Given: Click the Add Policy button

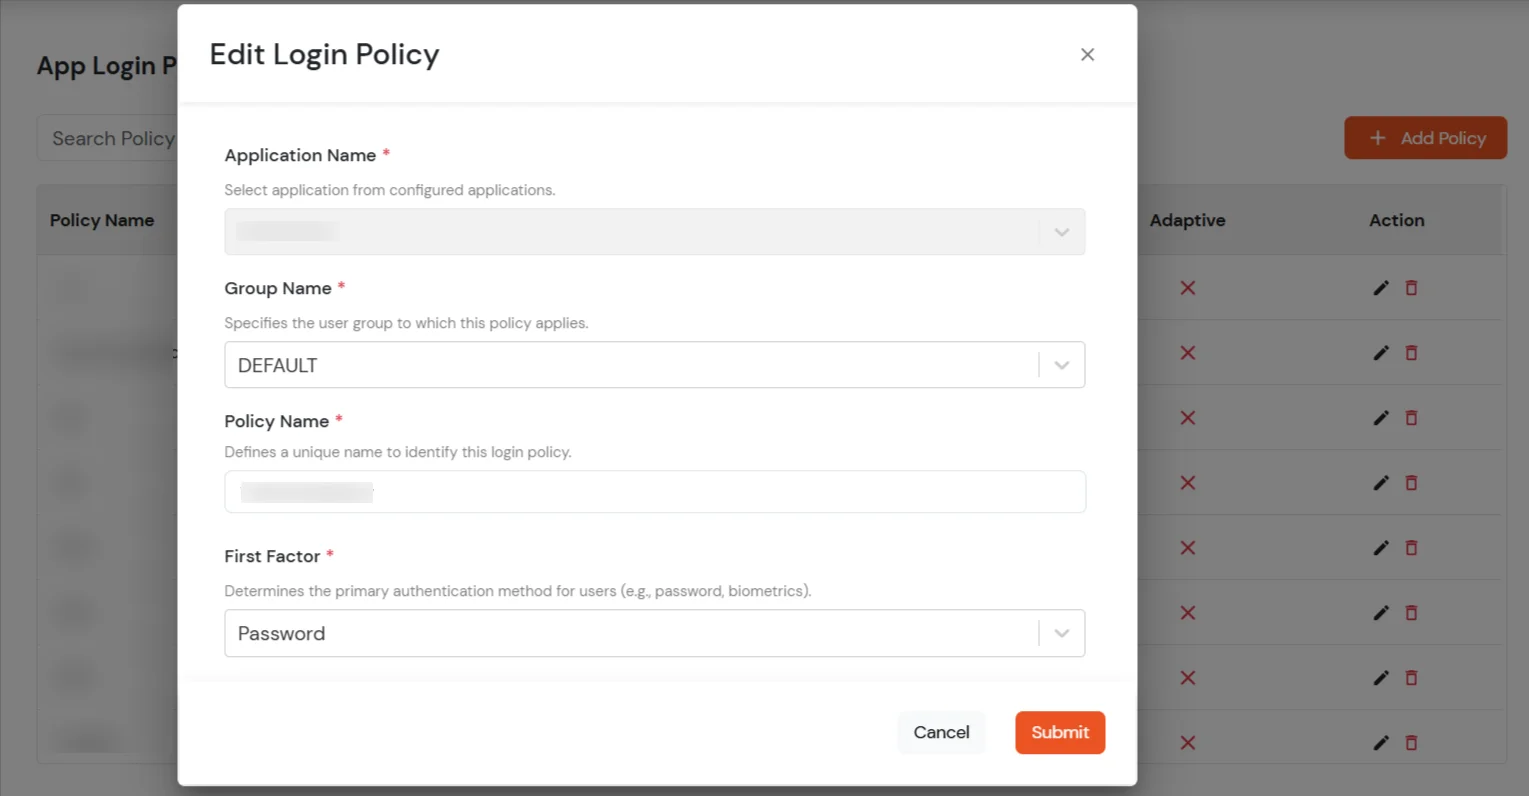Looking at the screenshot, I should [x=1425, y=138].
